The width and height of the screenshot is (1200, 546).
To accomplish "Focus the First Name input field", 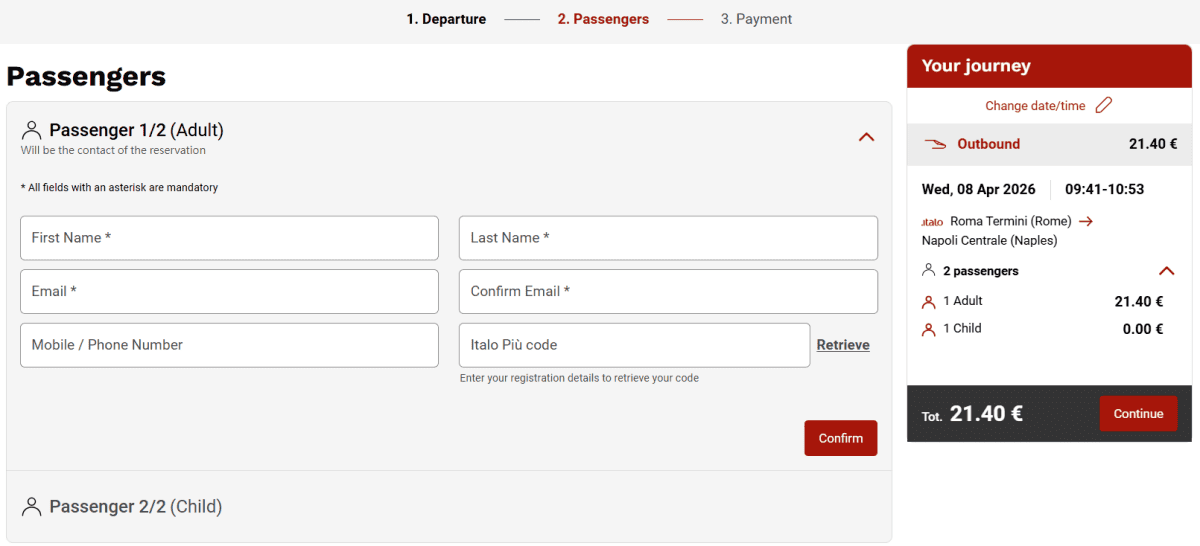I will point(229,238).
